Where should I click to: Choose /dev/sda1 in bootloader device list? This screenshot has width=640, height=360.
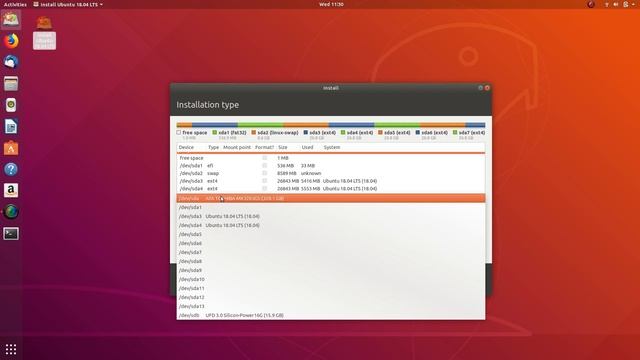point(331,207)
